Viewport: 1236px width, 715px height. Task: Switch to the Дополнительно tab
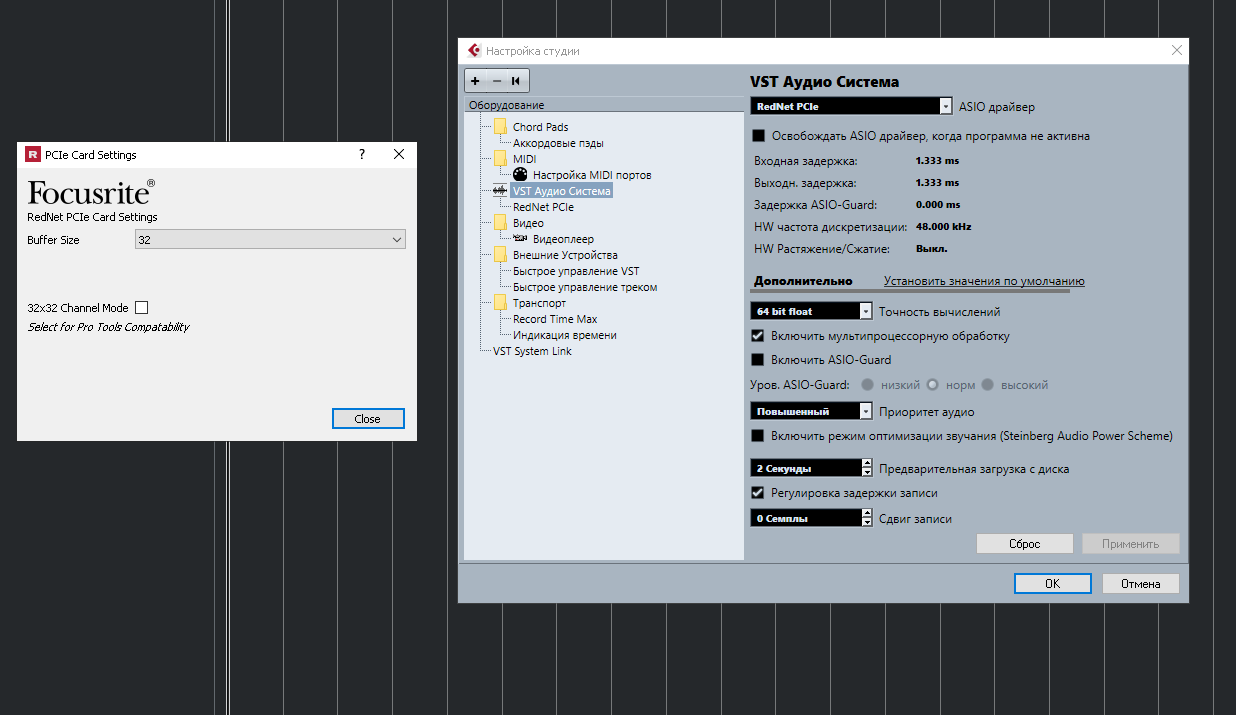point(803,281)
